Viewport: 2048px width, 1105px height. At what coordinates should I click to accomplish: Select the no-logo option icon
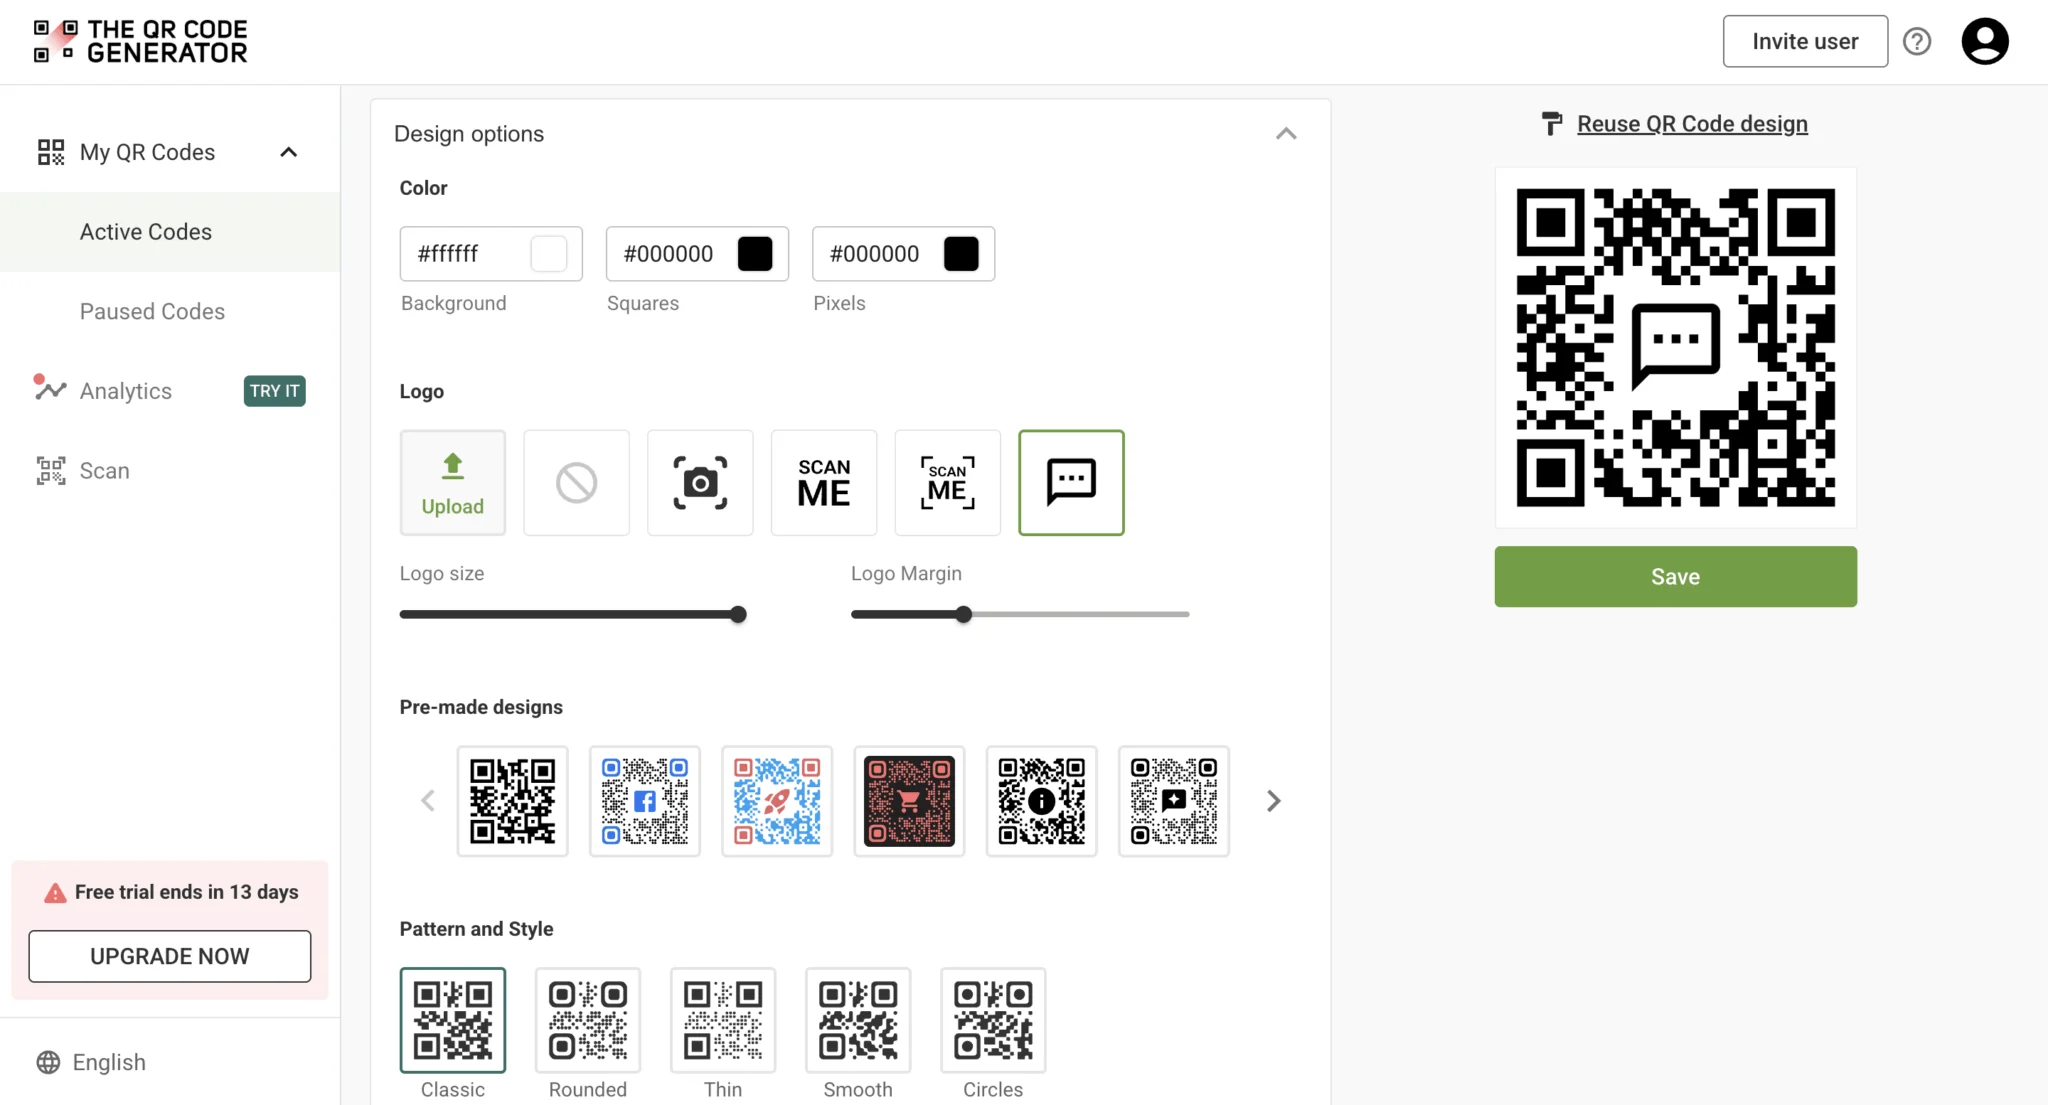coord(576,482)
